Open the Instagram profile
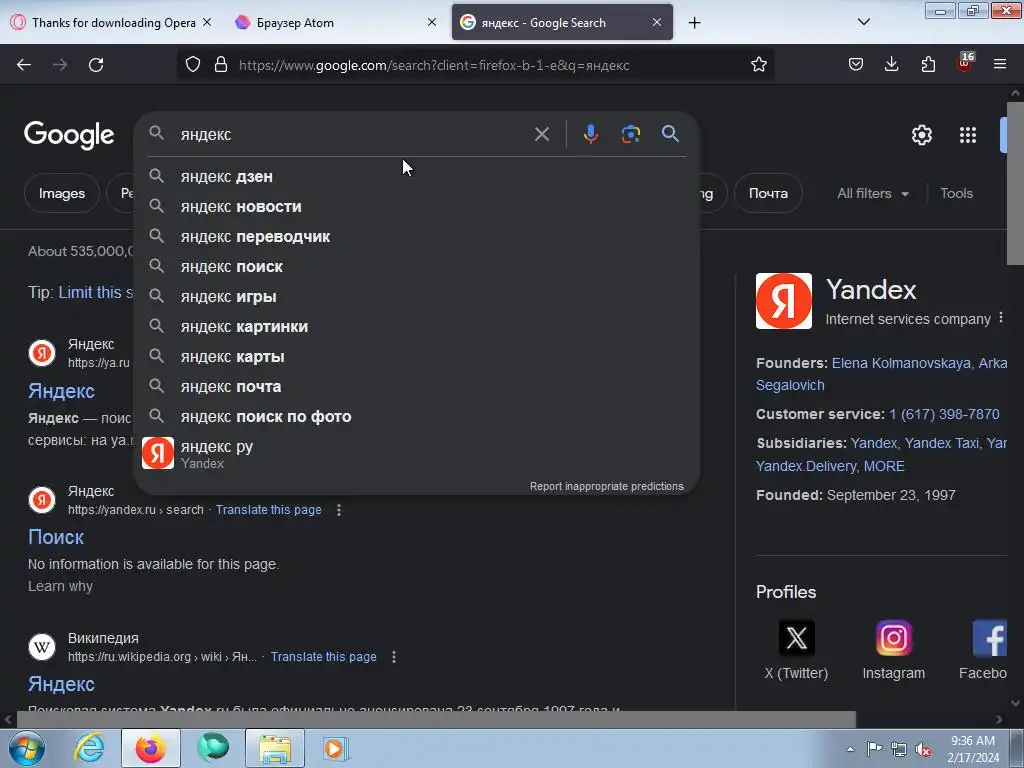Screen dimensions: 1024x768 coord(893,650)
